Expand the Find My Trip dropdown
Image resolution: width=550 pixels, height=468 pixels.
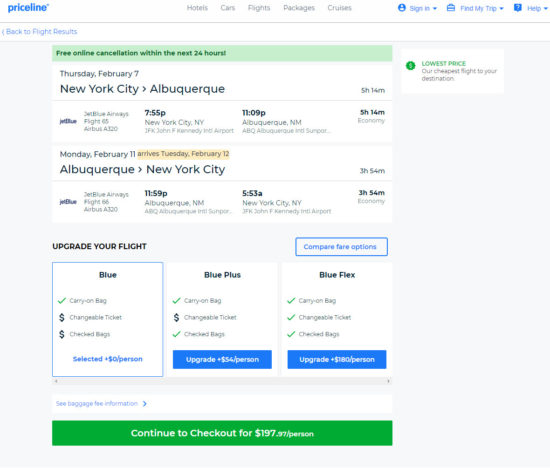click(501, 8)
